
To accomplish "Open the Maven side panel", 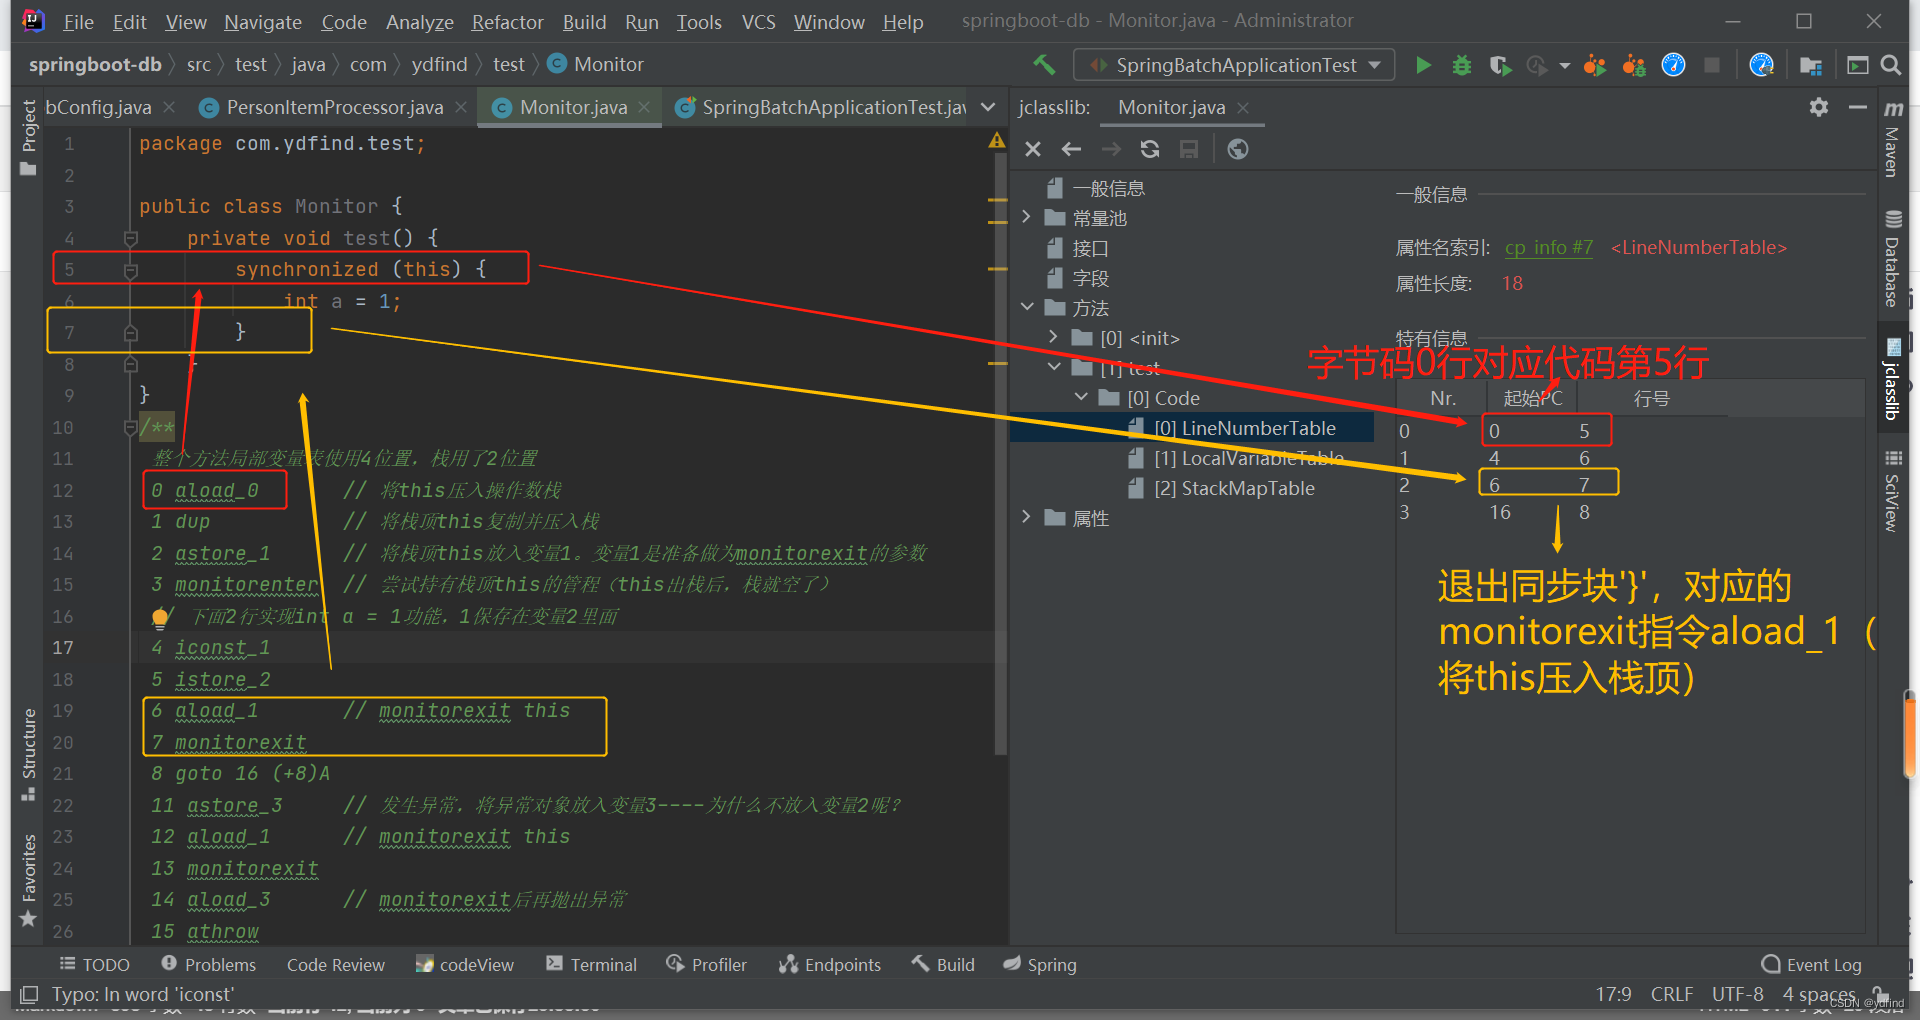I will click(1892, 140).
